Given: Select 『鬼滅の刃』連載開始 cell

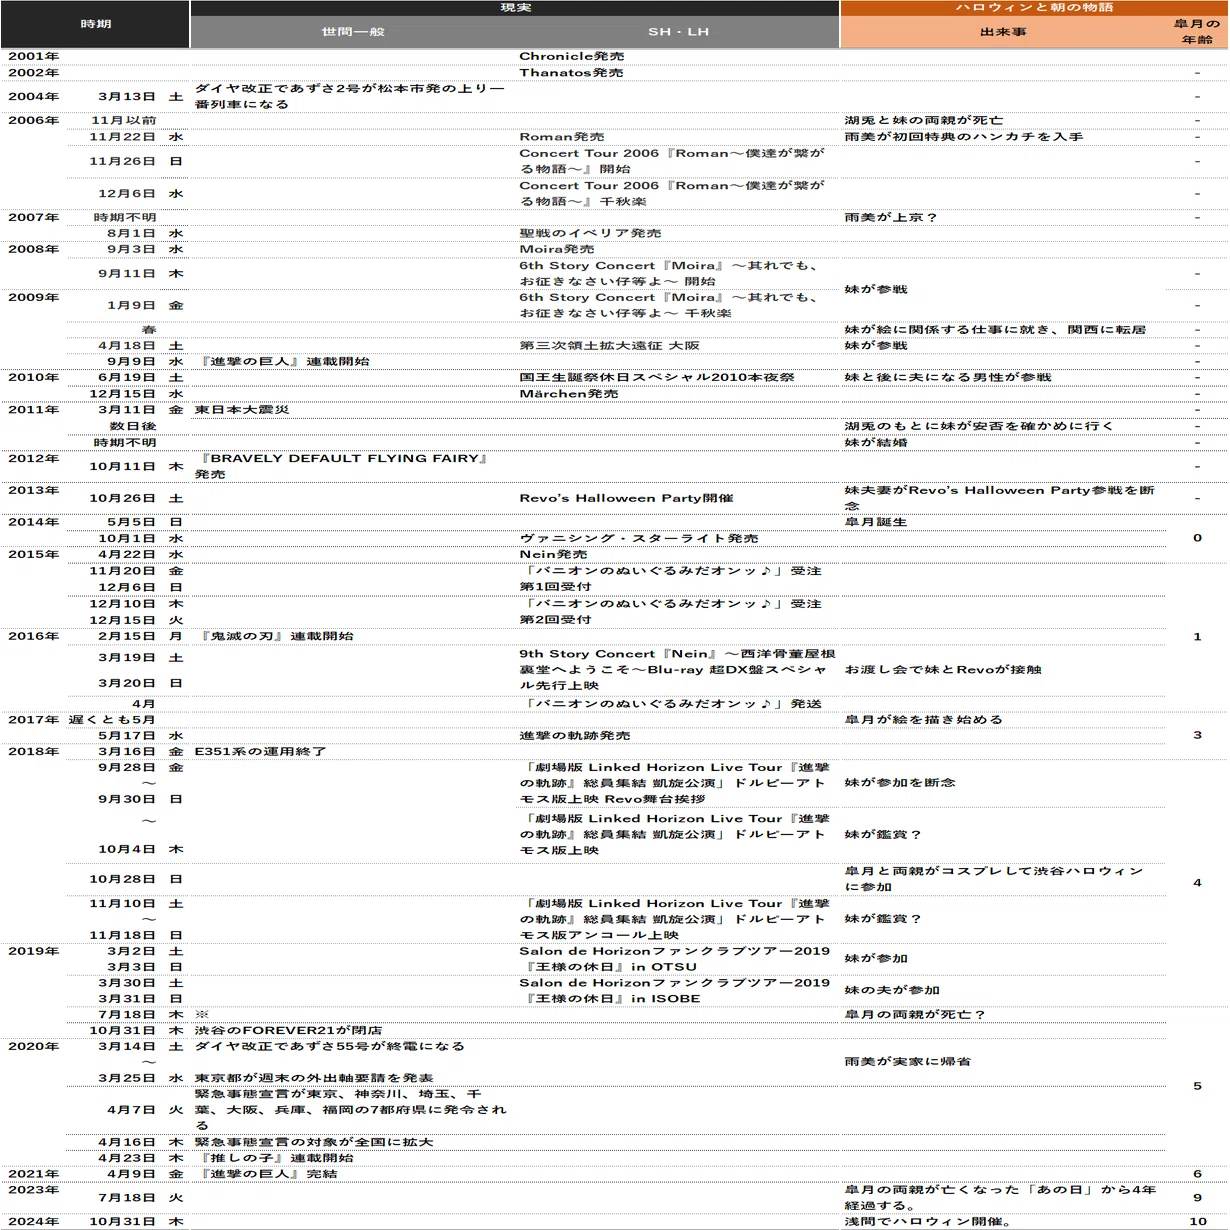Looking at the screenshot, I should coord(277,636).
